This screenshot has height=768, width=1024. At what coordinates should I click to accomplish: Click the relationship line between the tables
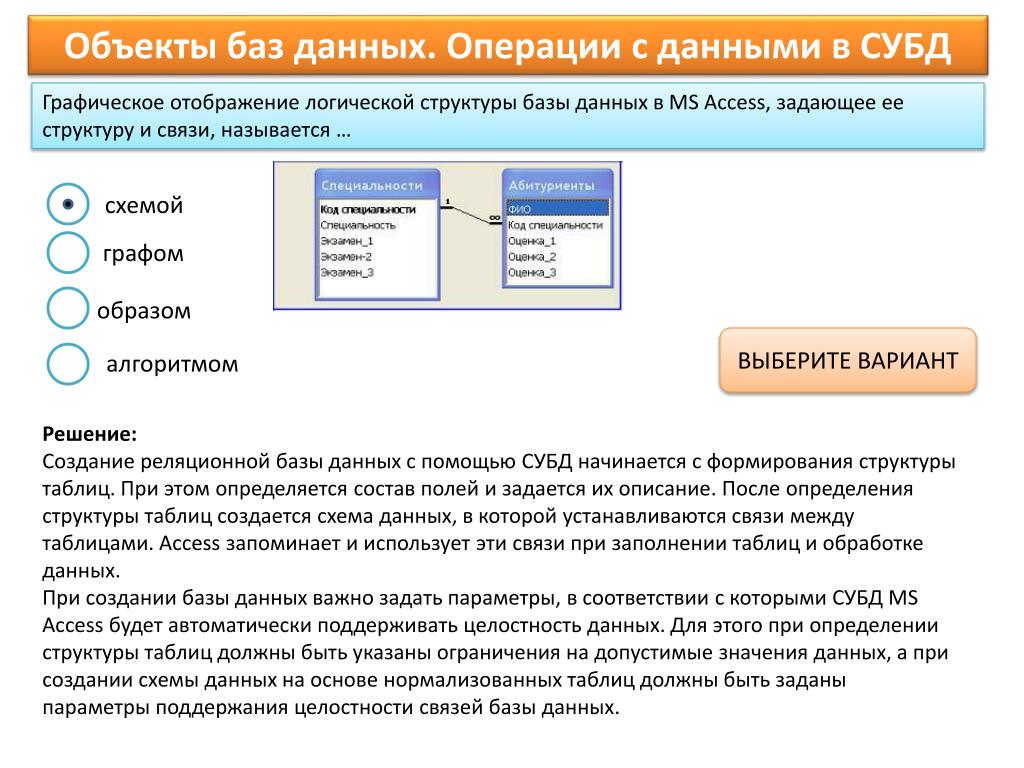471,216
